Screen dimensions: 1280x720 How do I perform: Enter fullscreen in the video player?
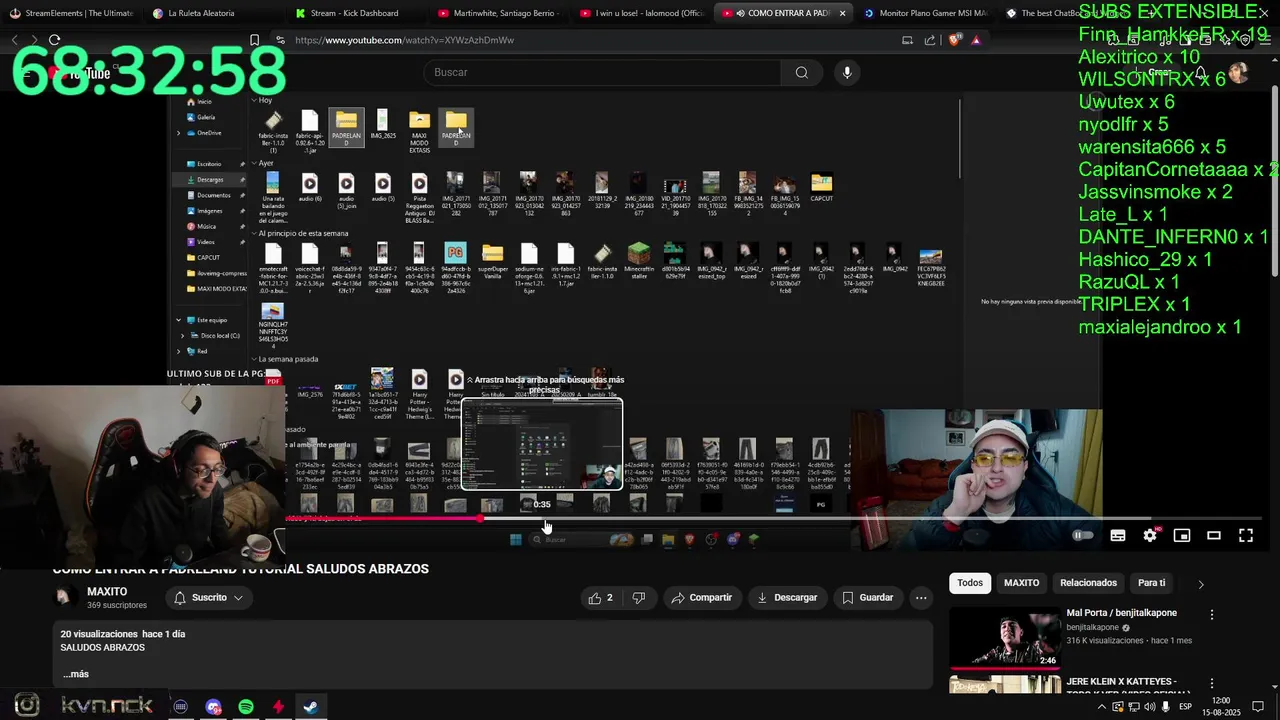tap(1246, 535)
